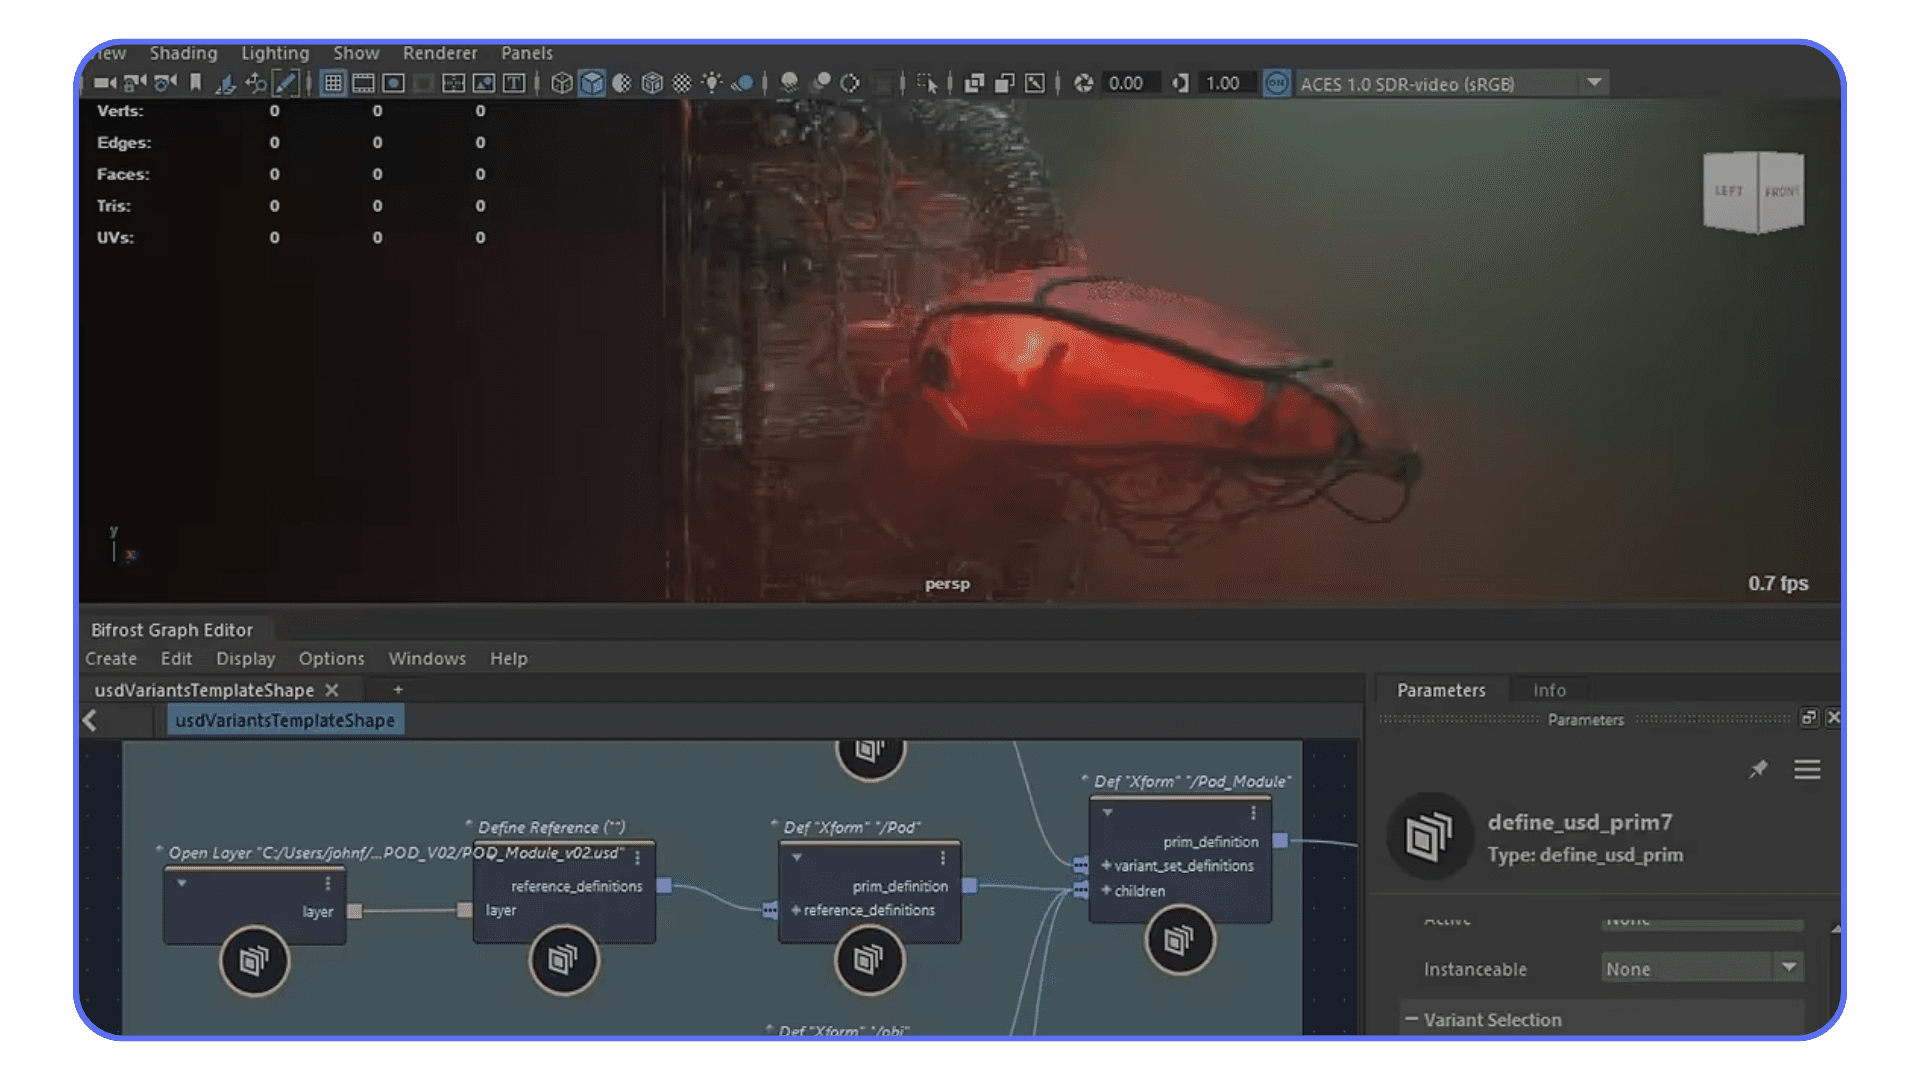Click the image plane icon
This screenshot has width=1920, height=1080.
(x=226, y=83)
